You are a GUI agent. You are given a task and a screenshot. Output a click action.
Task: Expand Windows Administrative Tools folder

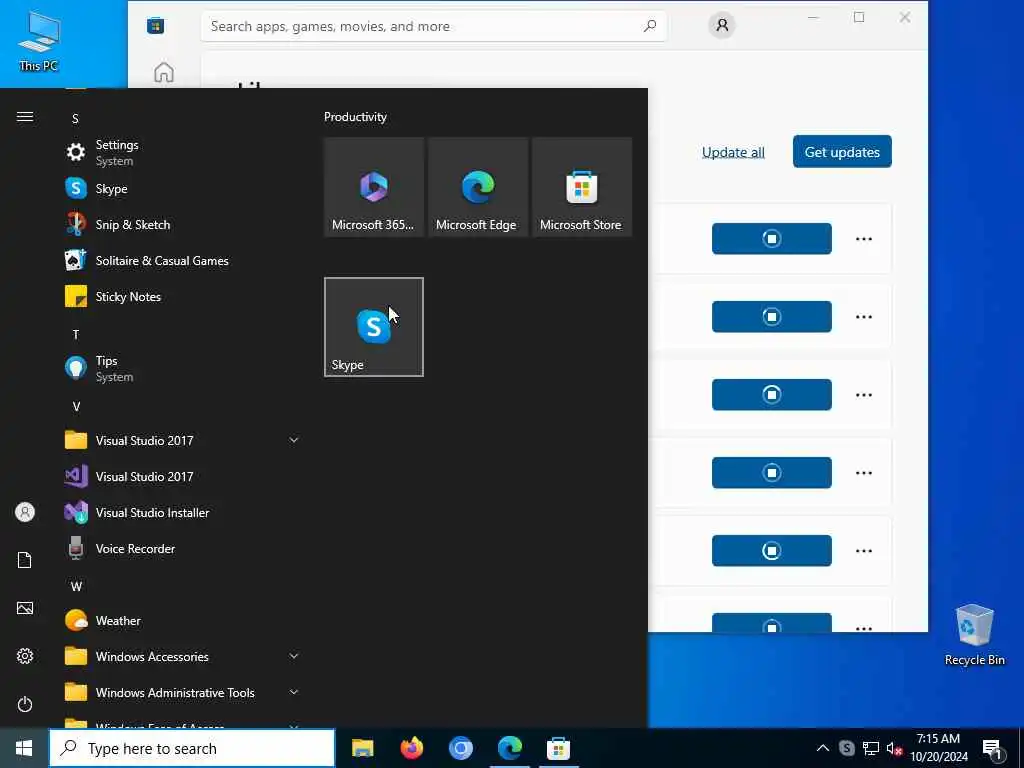[182, 693]
